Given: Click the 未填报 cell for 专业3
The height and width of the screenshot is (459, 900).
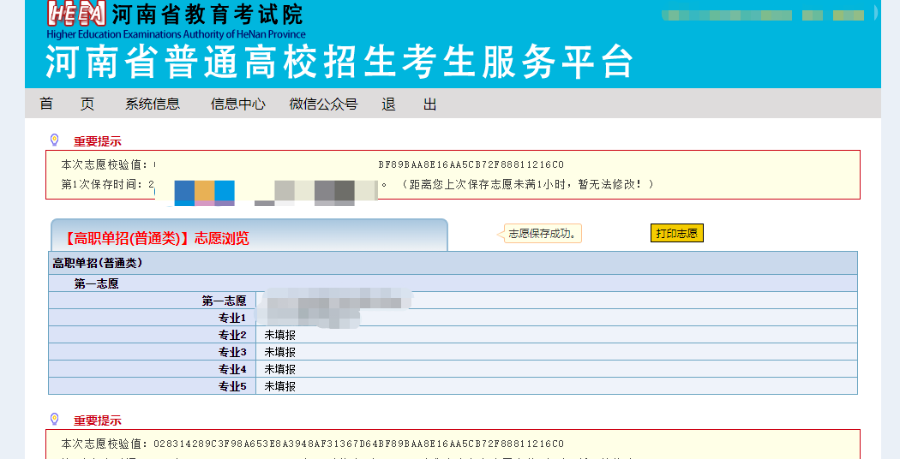Looking at the screenshot, I should click(280, 352).
